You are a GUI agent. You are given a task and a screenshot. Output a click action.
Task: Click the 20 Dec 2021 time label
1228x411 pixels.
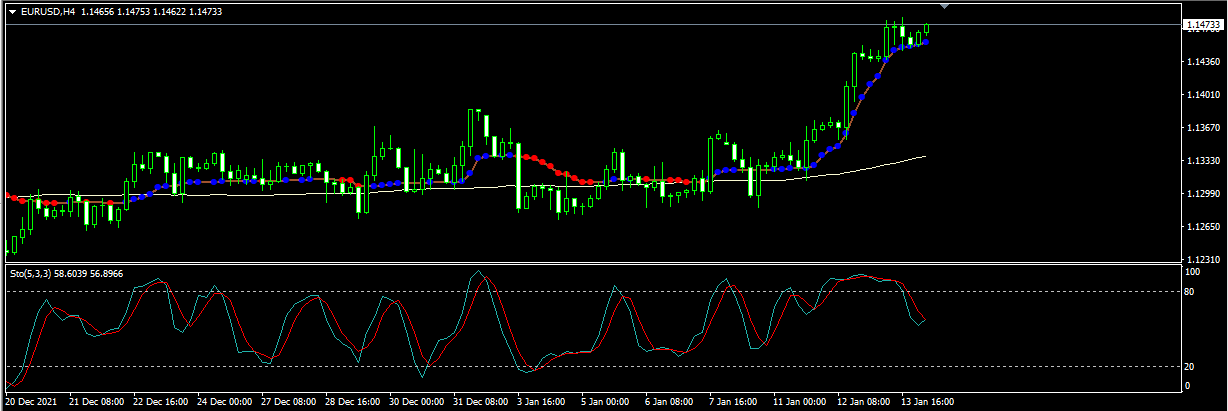coord(32,402)
